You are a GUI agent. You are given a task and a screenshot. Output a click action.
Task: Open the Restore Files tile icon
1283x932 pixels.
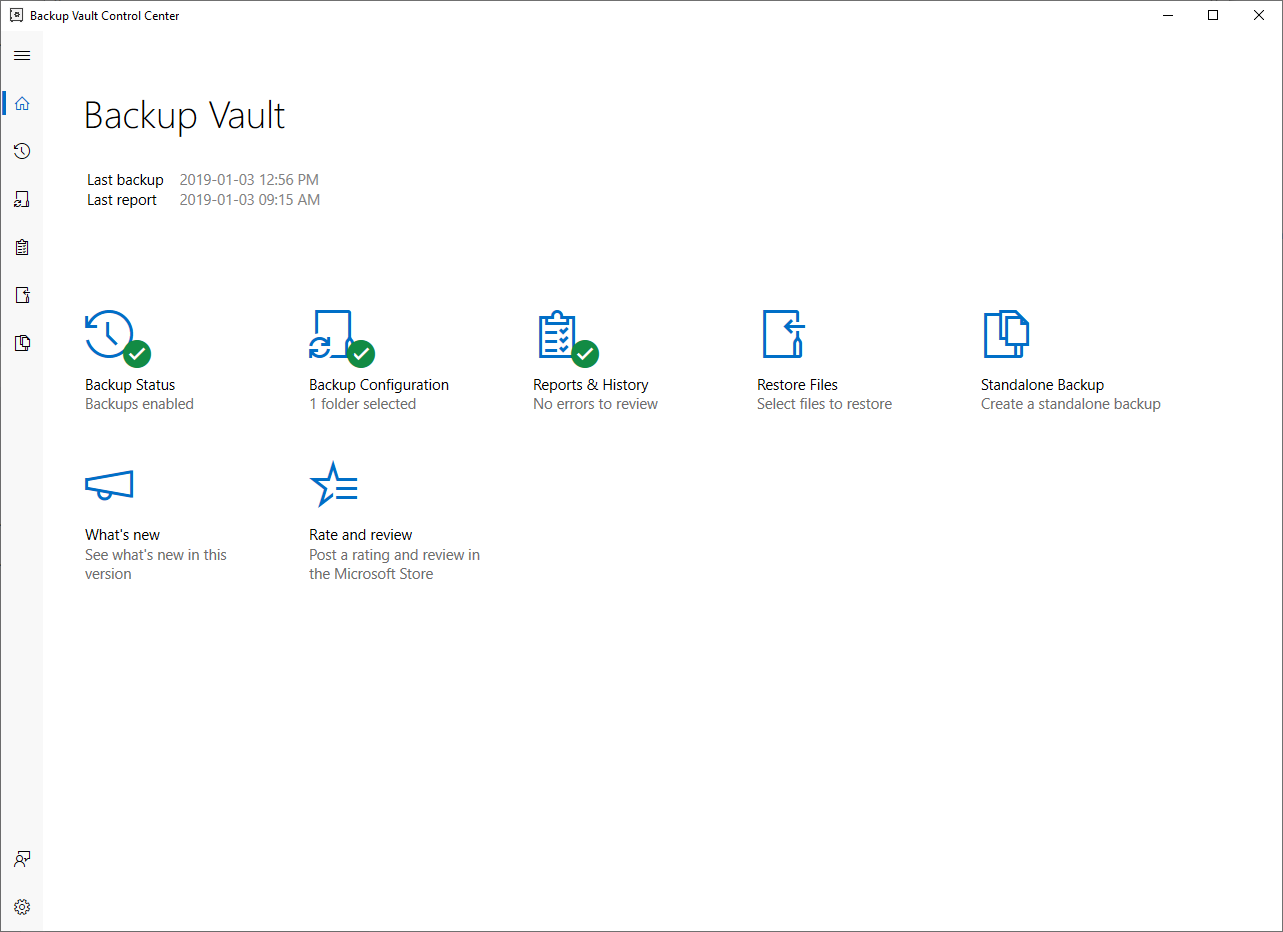783,334
